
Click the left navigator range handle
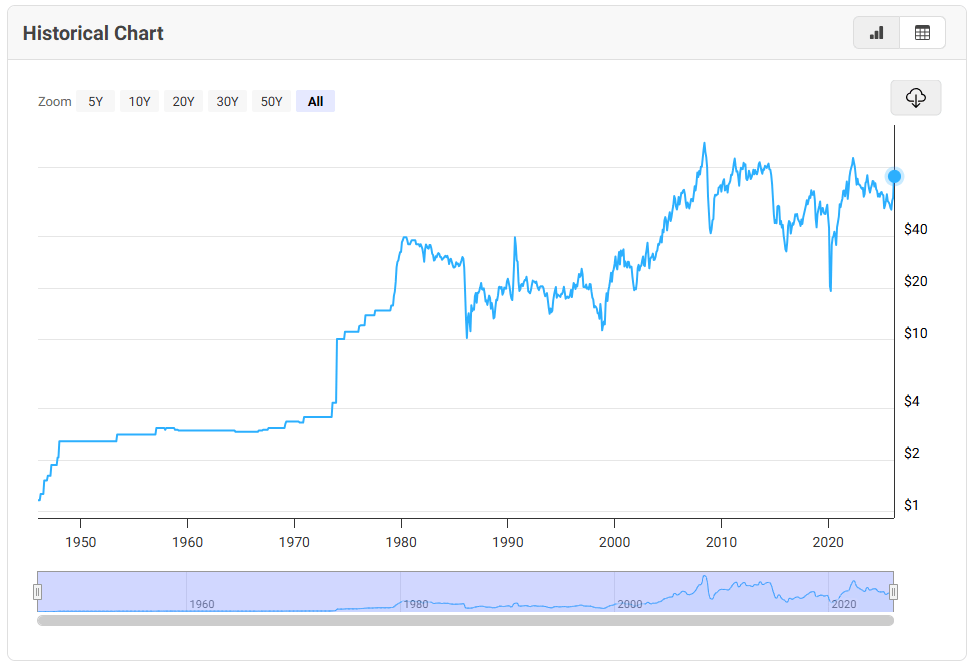tap(38, 592)
